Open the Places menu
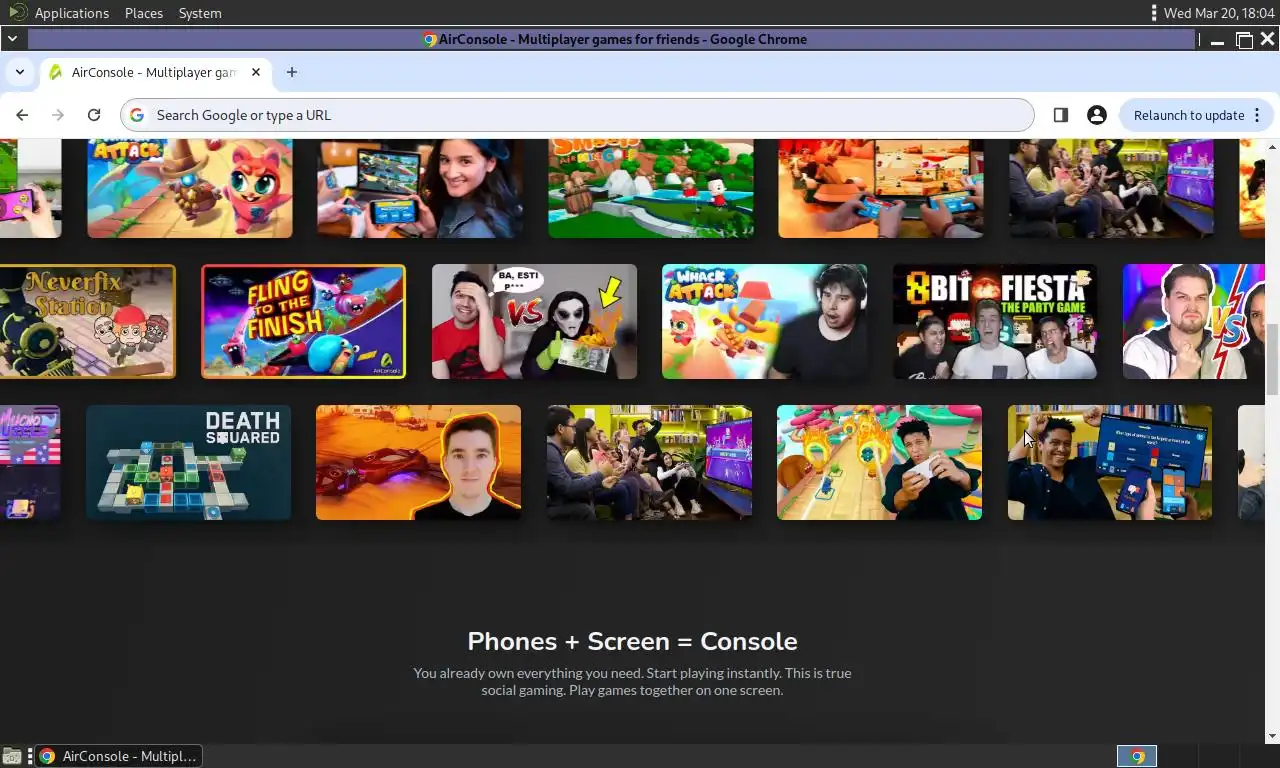This screenshot has width=1280, height=768. click(x=144, y=13)
